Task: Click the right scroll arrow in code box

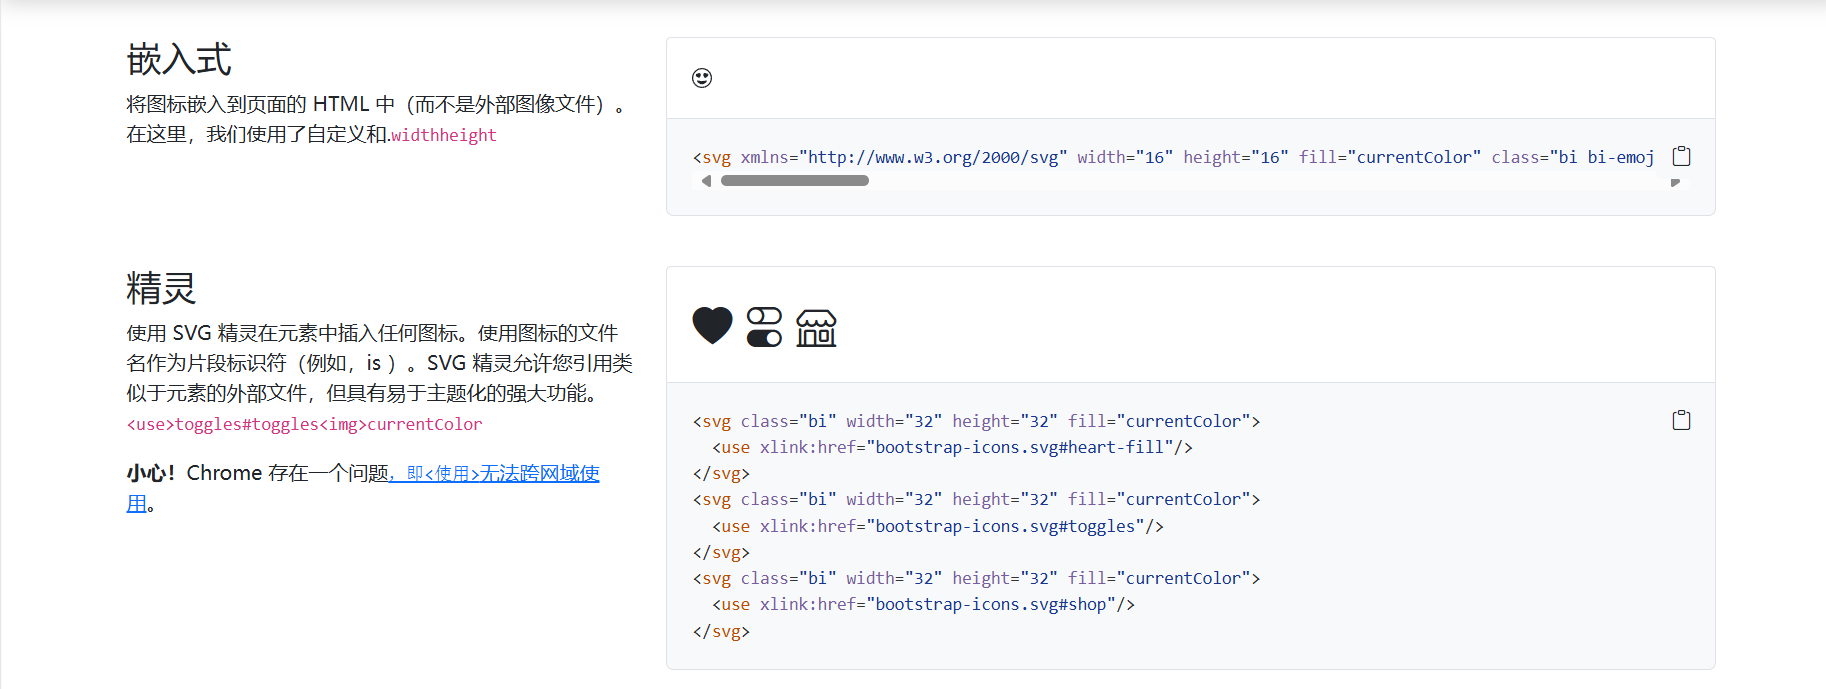Action: (x=1675, y=182)
